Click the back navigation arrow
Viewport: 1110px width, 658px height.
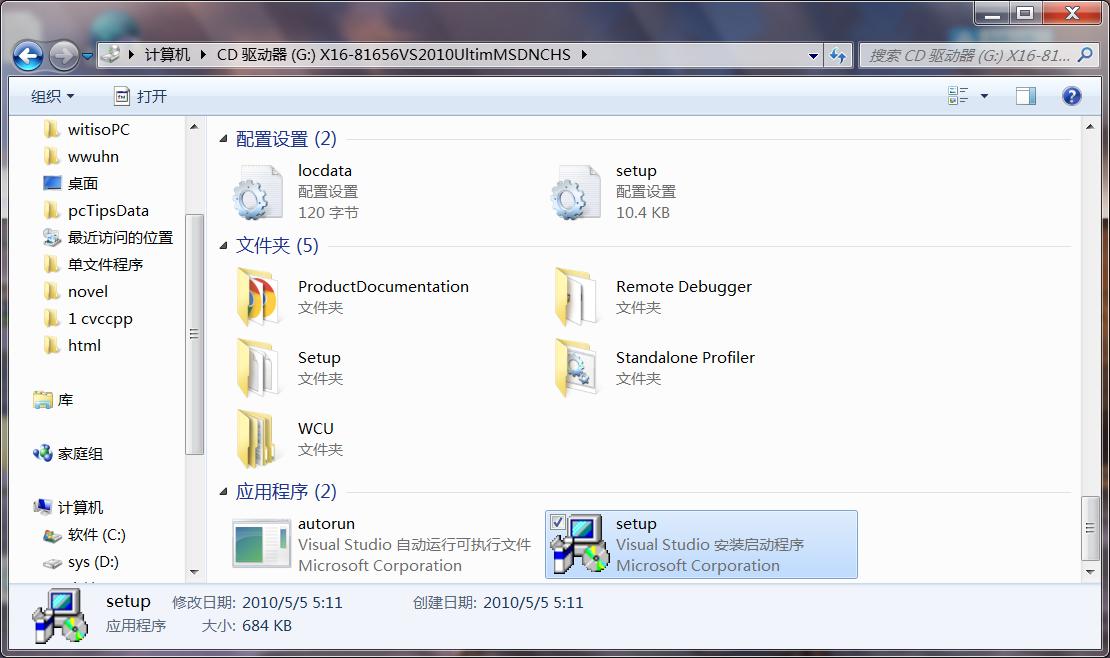(28, 55)
